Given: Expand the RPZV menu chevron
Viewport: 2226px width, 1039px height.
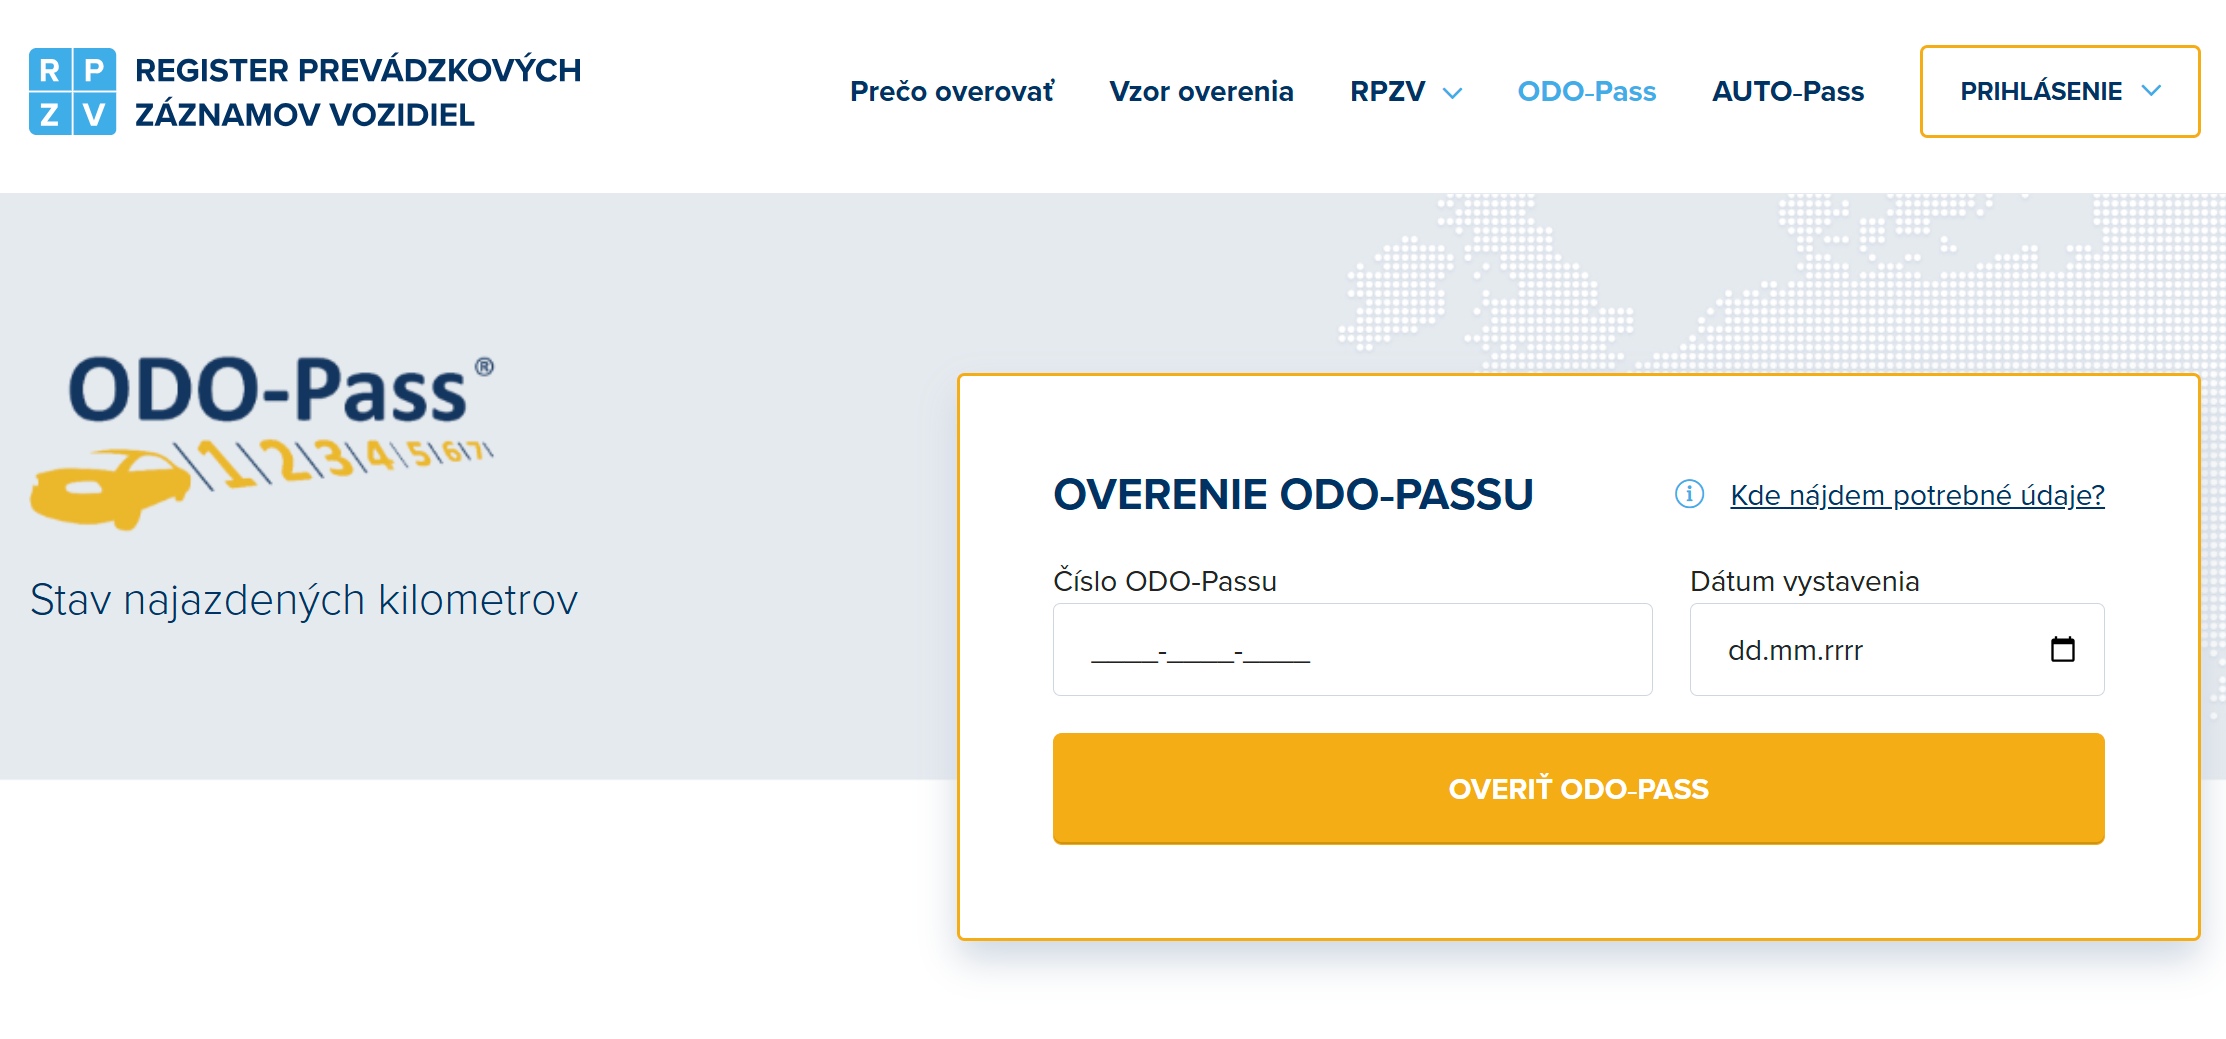Looking at the screenshot, I should click(x=1453, y=93).
